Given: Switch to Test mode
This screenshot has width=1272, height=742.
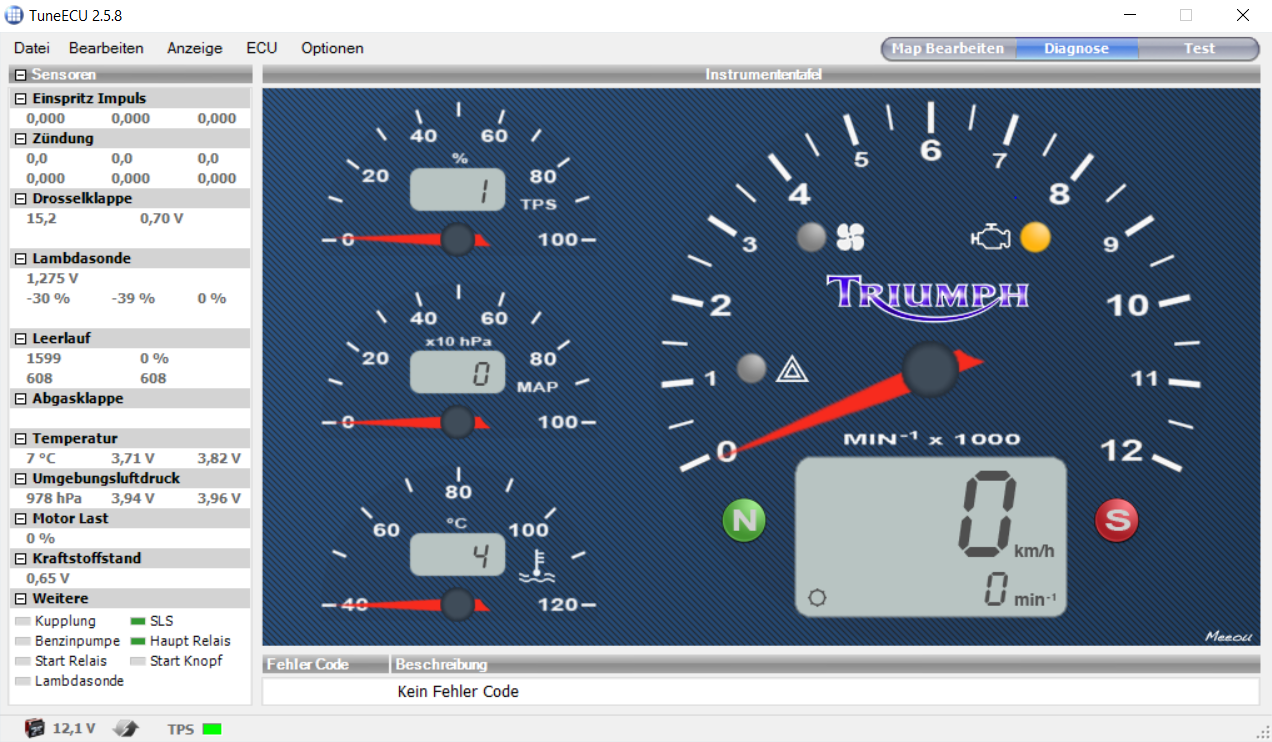Looking at the screenshot, I should coord(1199,48).
